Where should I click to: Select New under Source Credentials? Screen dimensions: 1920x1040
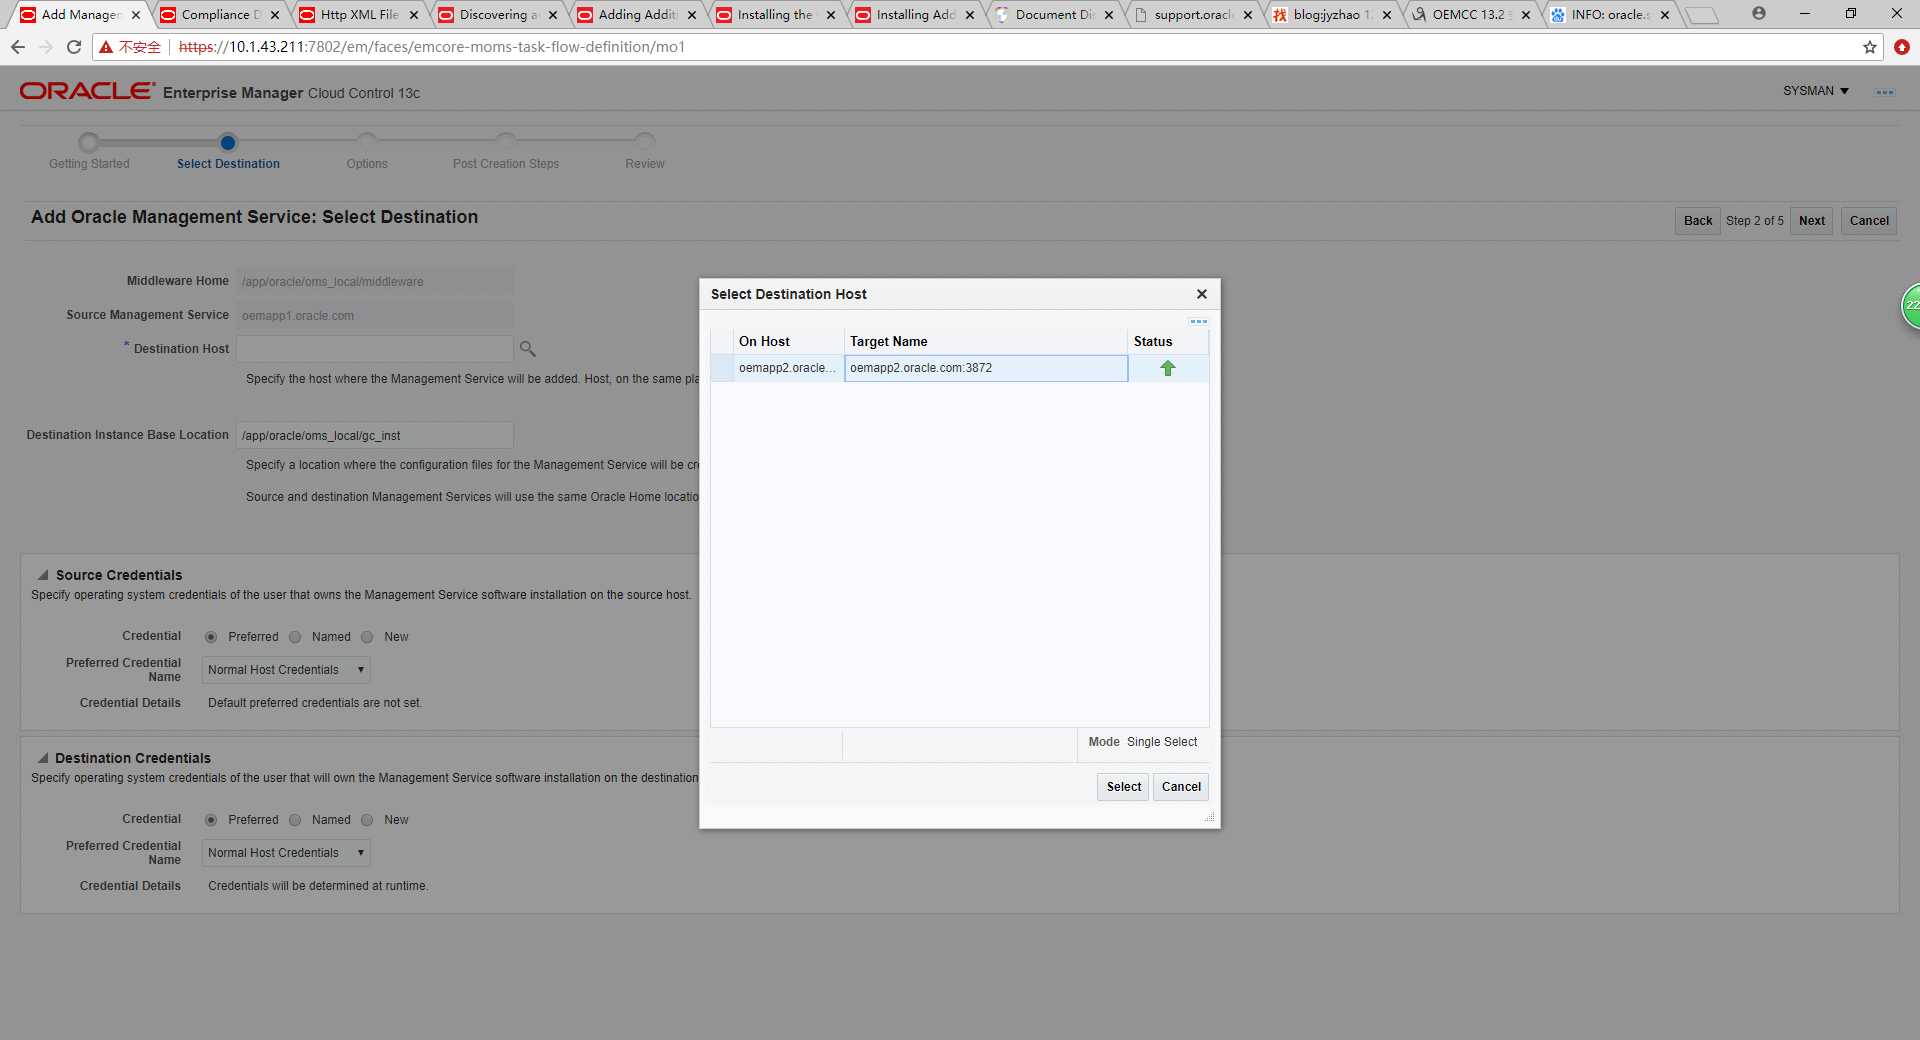[x=367, y=637]
